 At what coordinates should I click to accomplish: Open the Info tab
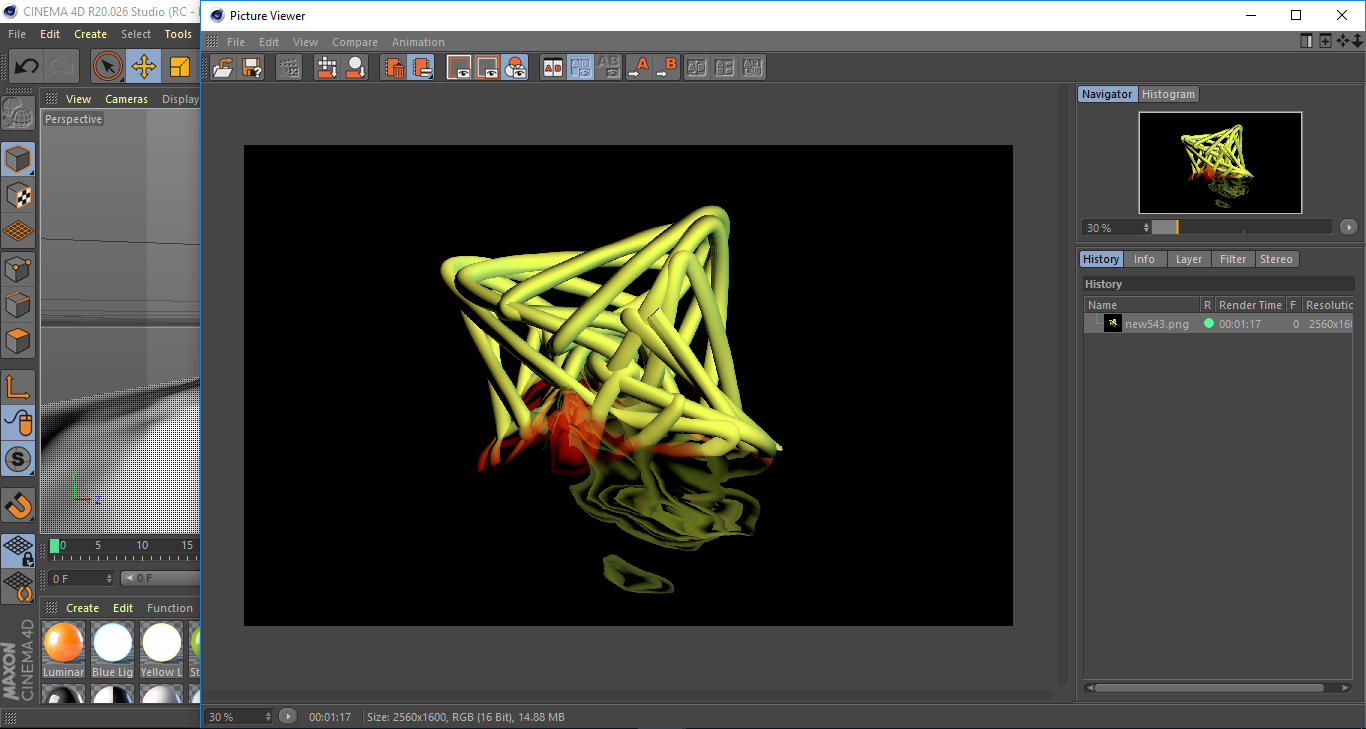[1144, 259]
